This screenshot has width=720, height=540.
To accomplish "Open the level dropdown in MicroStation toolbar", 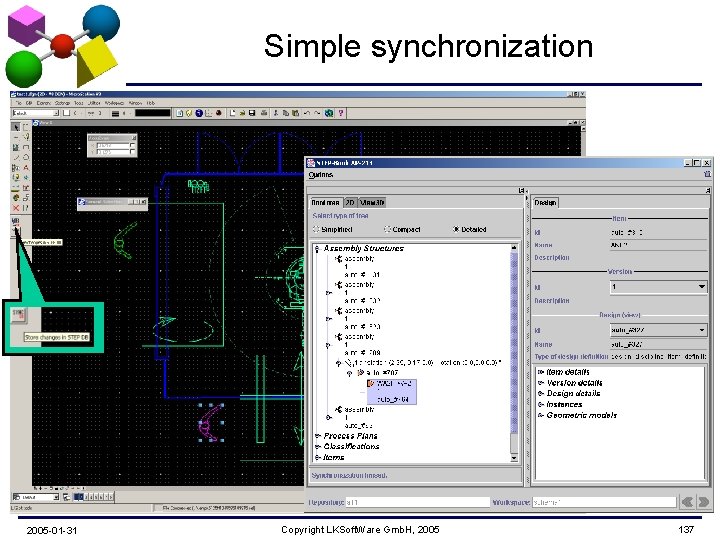I will (x=36, y=113).
